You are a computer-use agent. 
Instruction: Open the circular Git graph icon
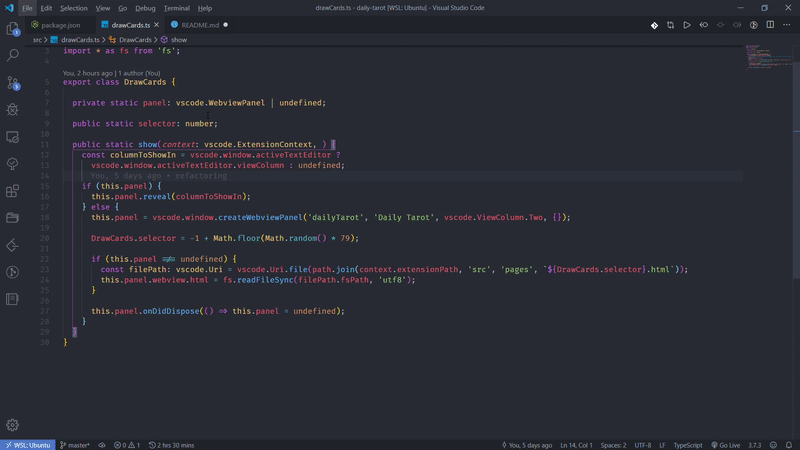[x=13, y=272]
